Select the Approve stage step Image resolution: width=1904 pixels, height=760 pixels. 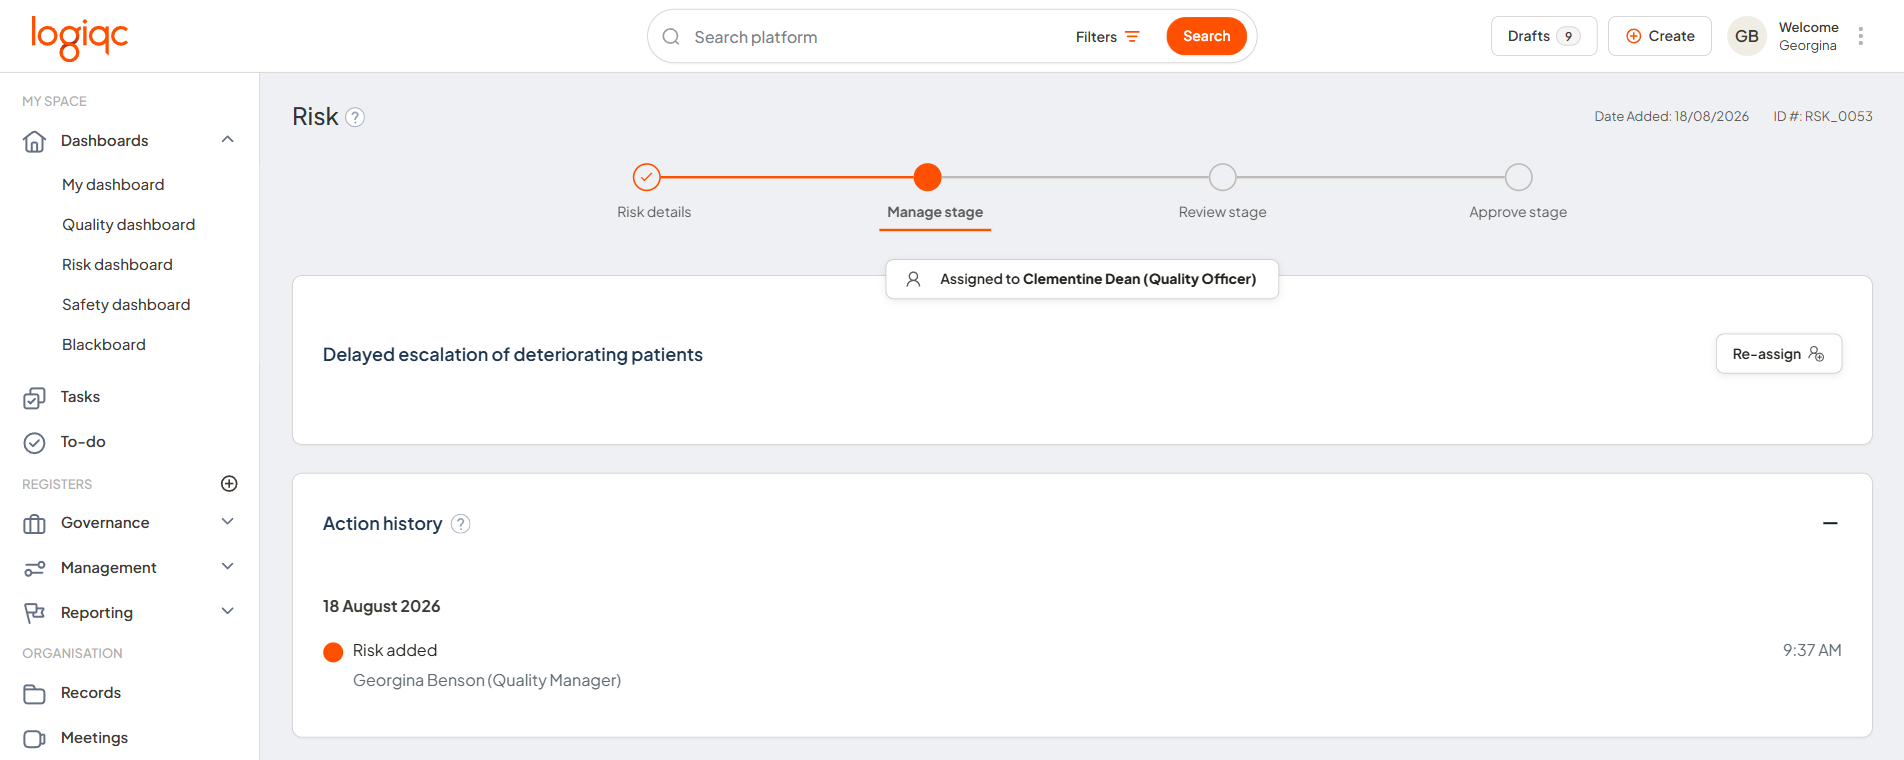click(1518, 177)
